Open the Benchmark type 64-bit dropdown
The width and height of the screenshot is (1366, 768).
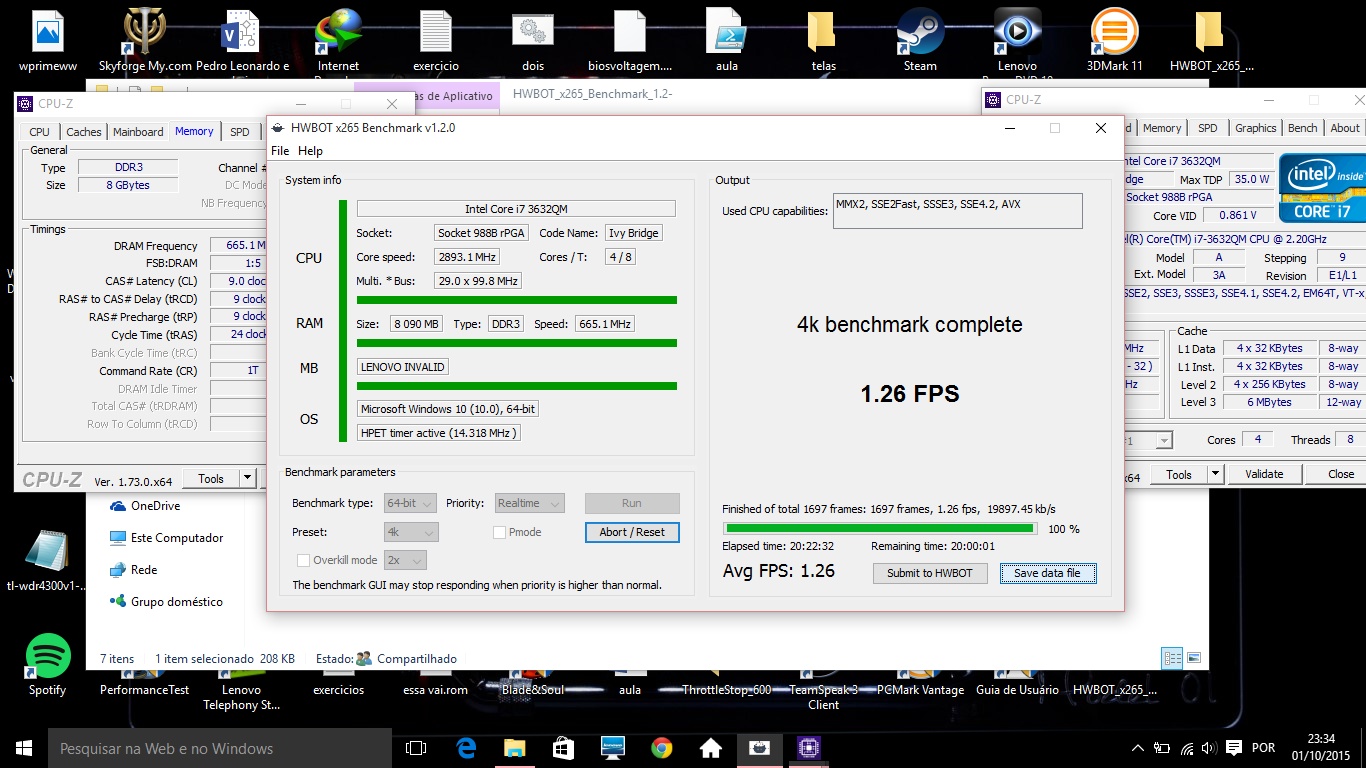pos(411,503)
